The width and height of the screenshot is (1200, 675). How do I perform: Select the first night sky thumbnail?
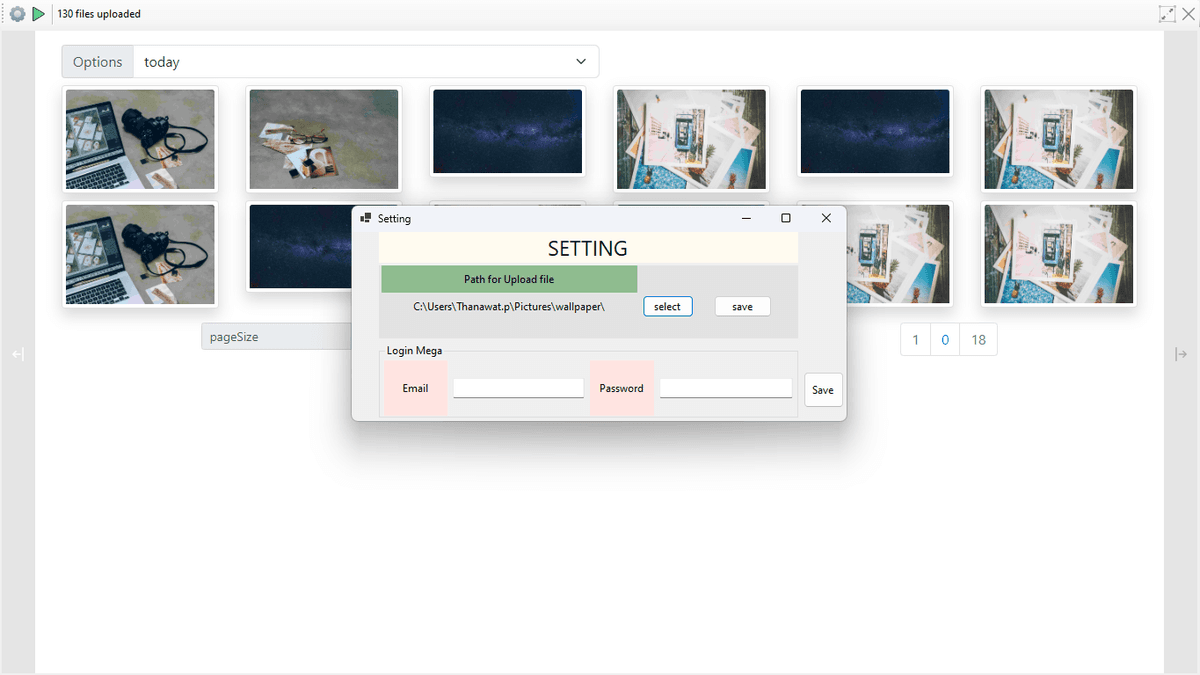pos(508,132)
